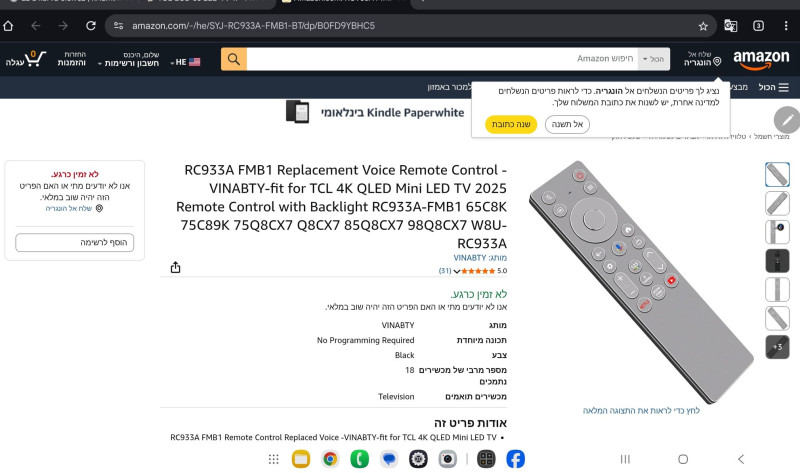Go to the browser home icon
The height and width of the screenshot is (473, 800).
8,26
